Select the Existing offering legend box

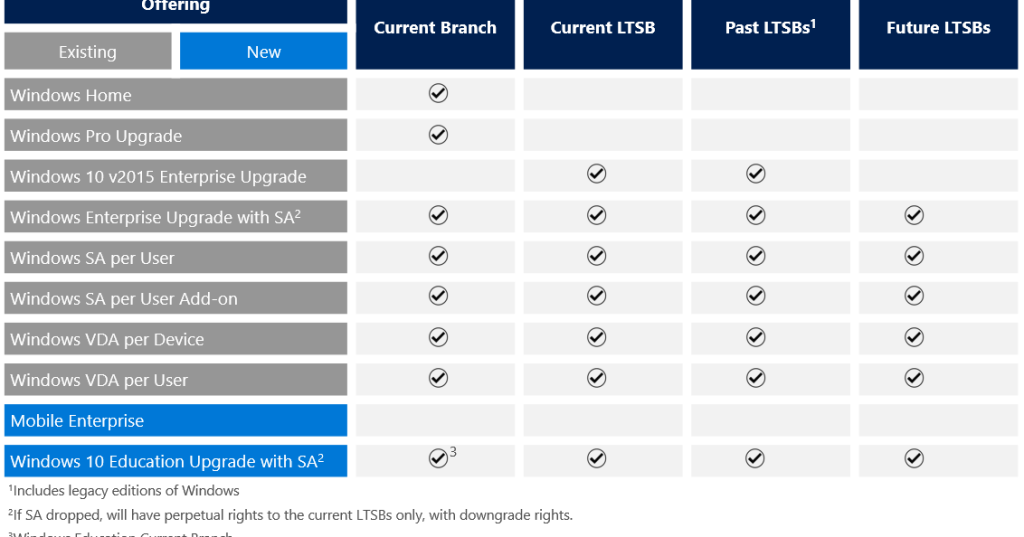(87, 52)
